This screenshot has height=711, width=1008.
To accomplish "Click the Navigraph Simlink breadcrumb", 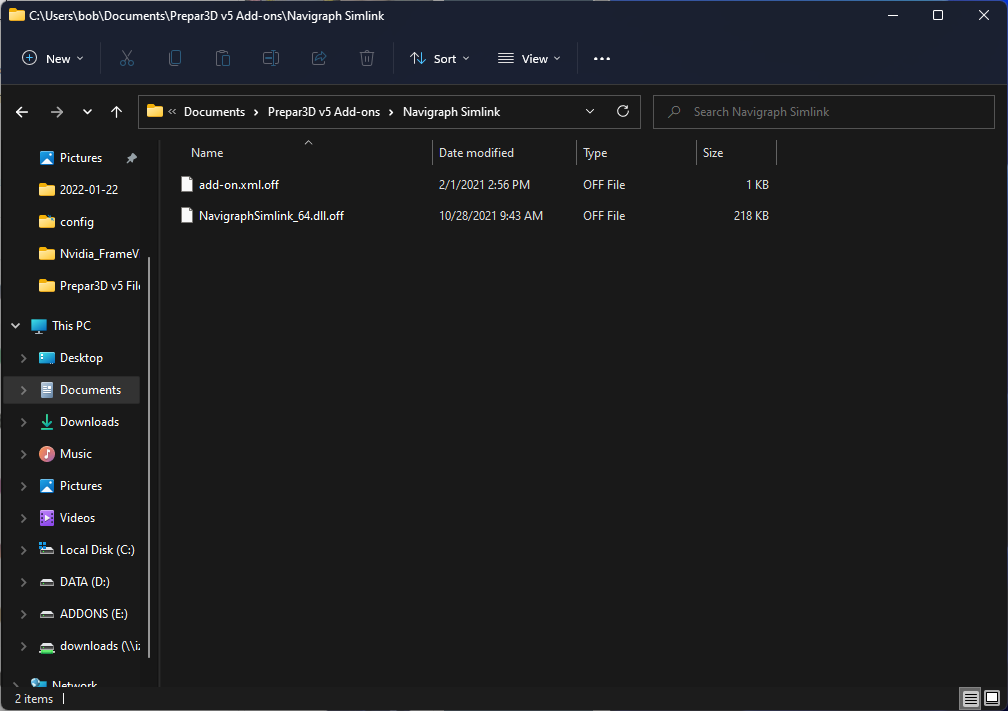I will pyautogui.click(x=451, y=112).
